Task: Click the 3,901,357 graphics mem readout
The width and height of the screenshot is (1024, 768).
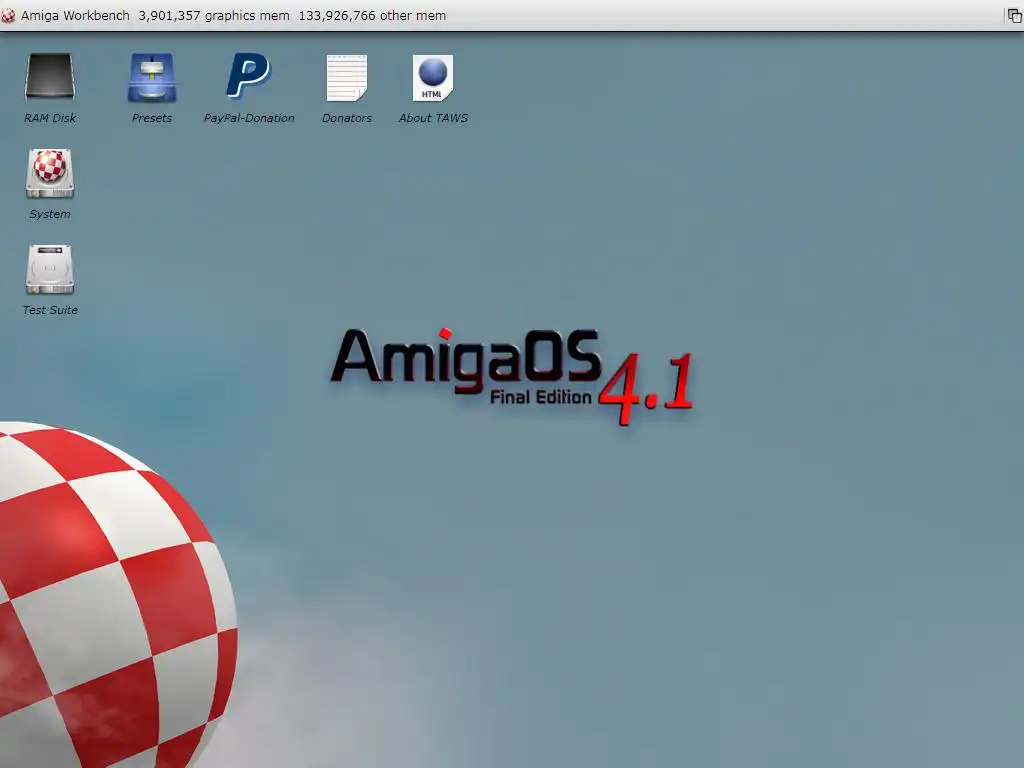Action: (x=214, y=15)
